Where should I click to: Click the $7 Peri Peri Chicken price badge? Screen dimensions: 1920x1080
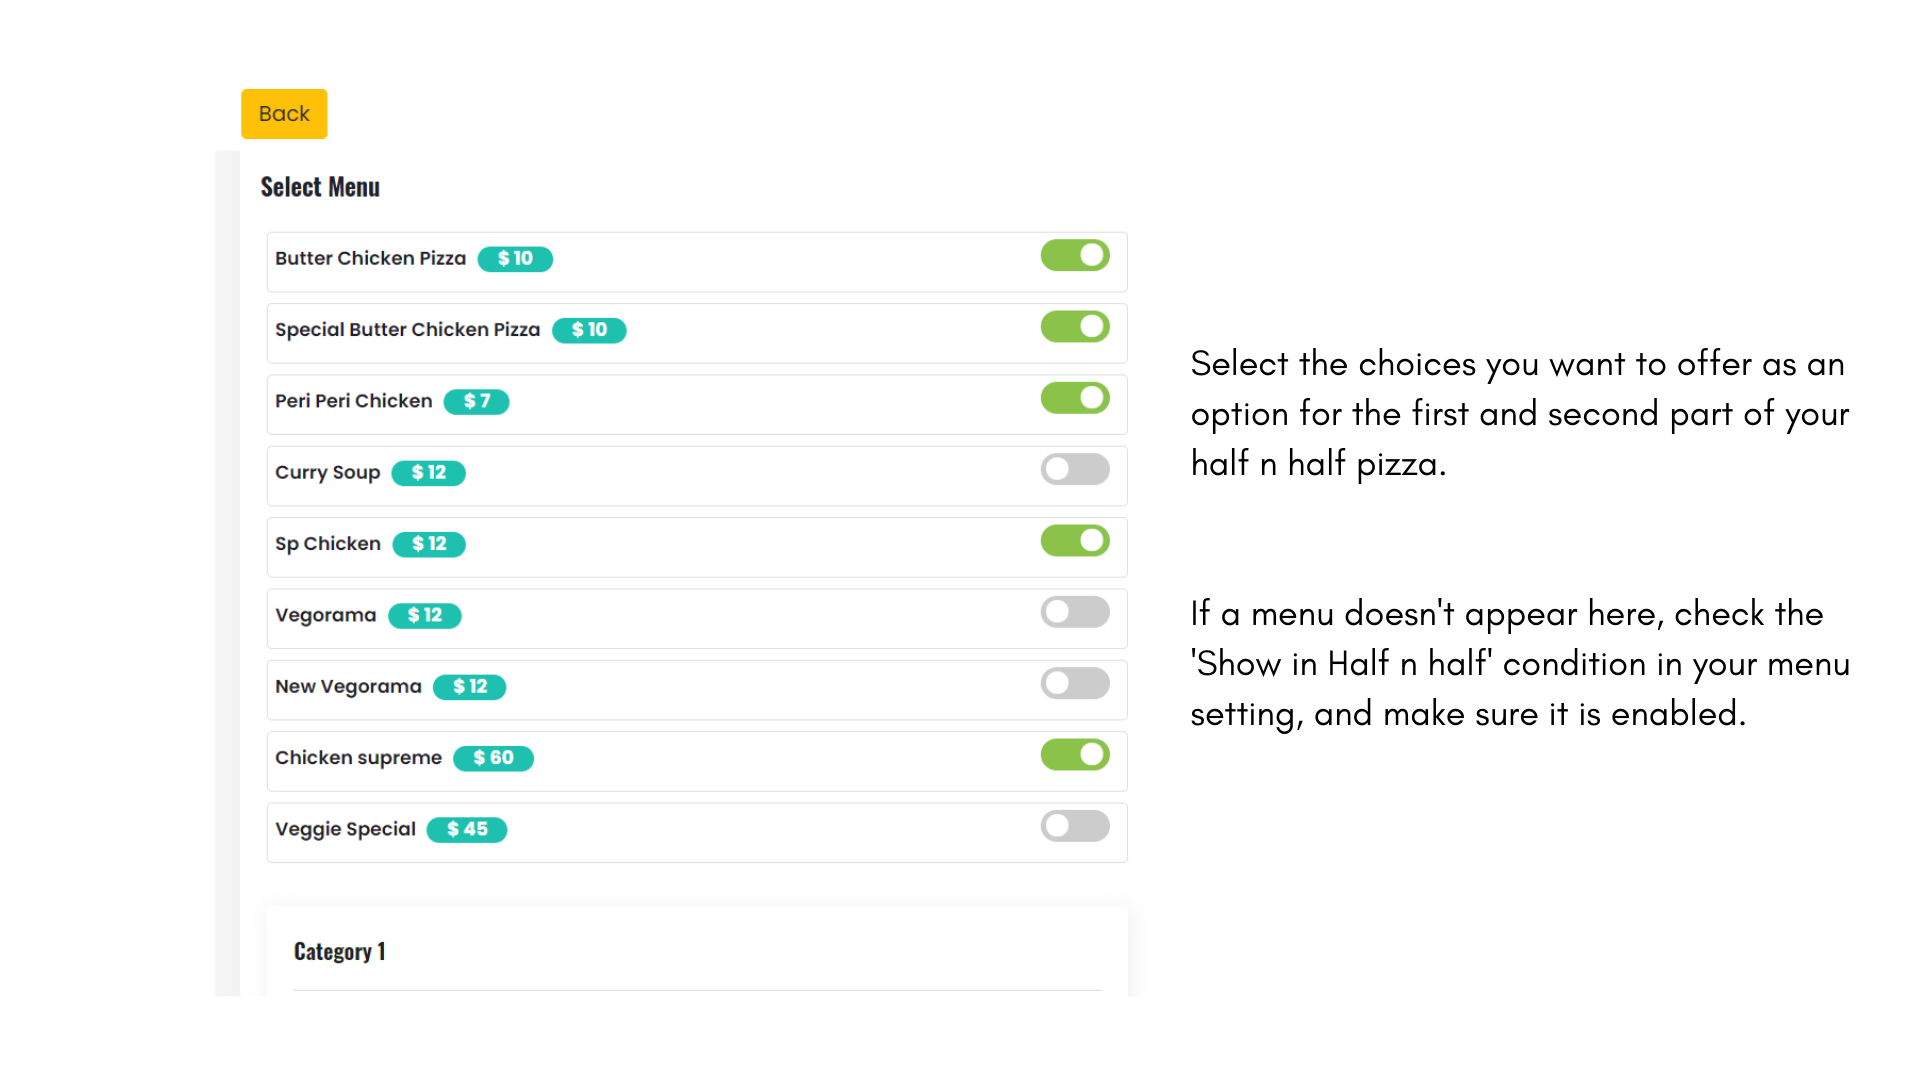point(476,402)
